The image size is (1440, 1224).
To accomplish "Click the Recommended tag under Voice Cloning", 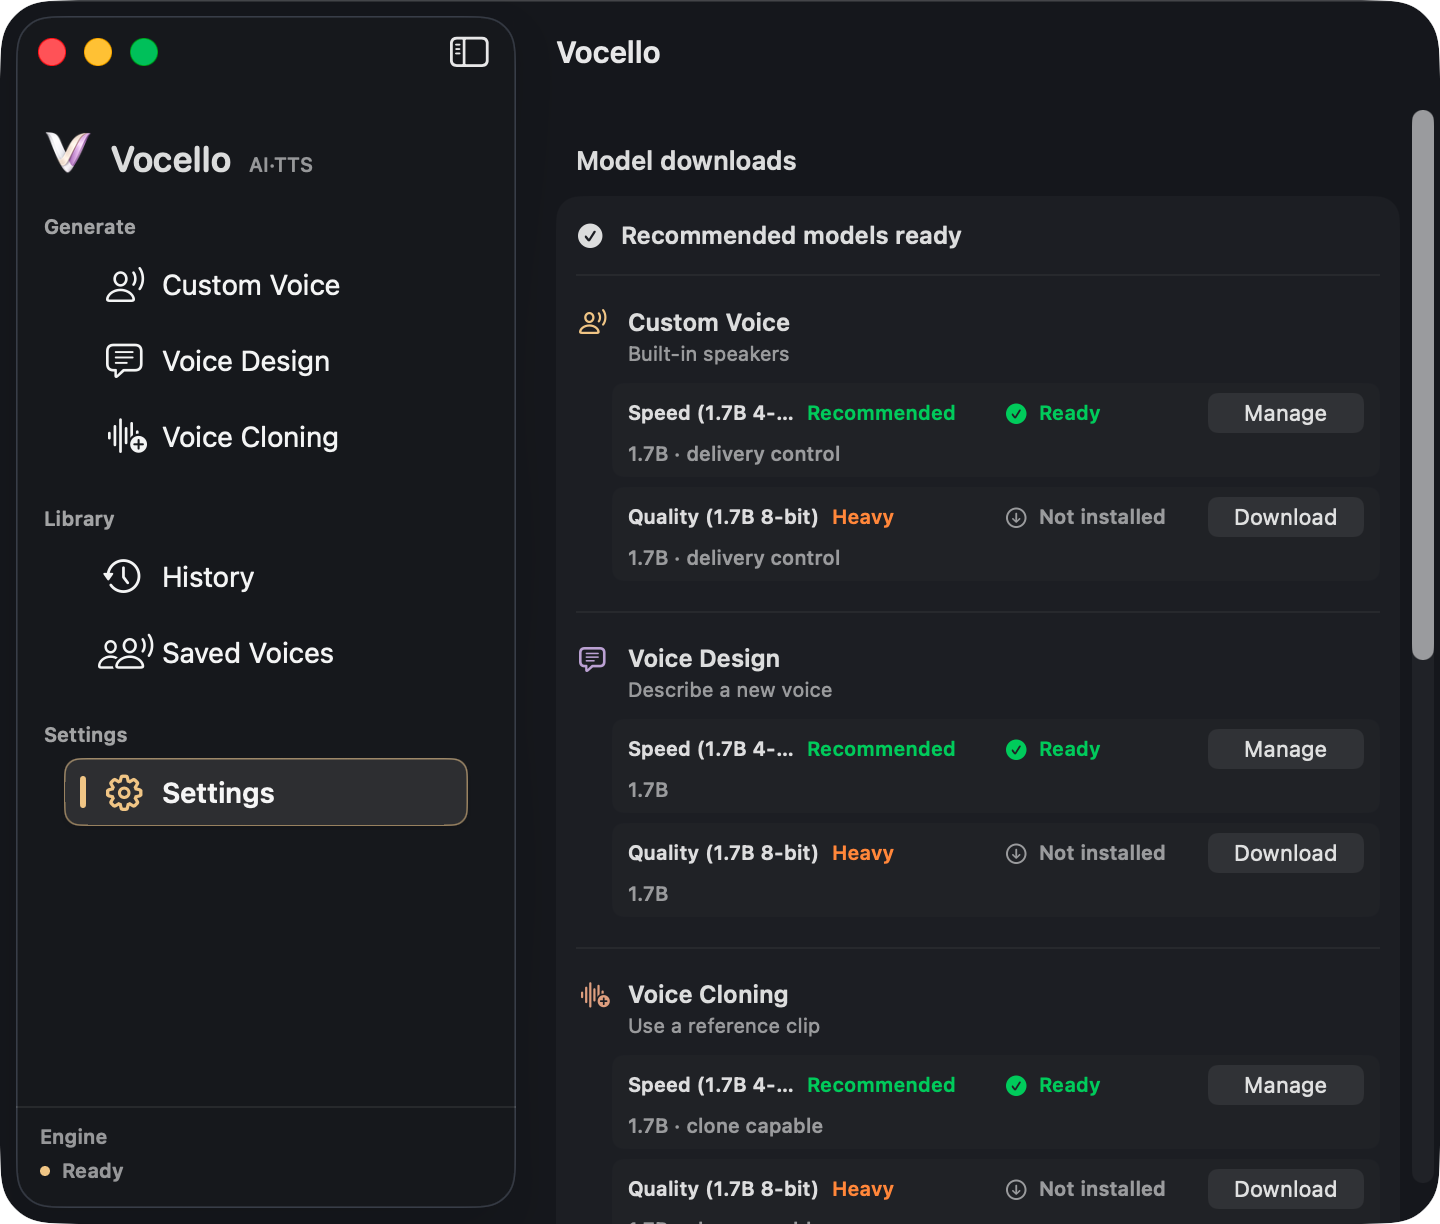I will (x=881, y=1085).
